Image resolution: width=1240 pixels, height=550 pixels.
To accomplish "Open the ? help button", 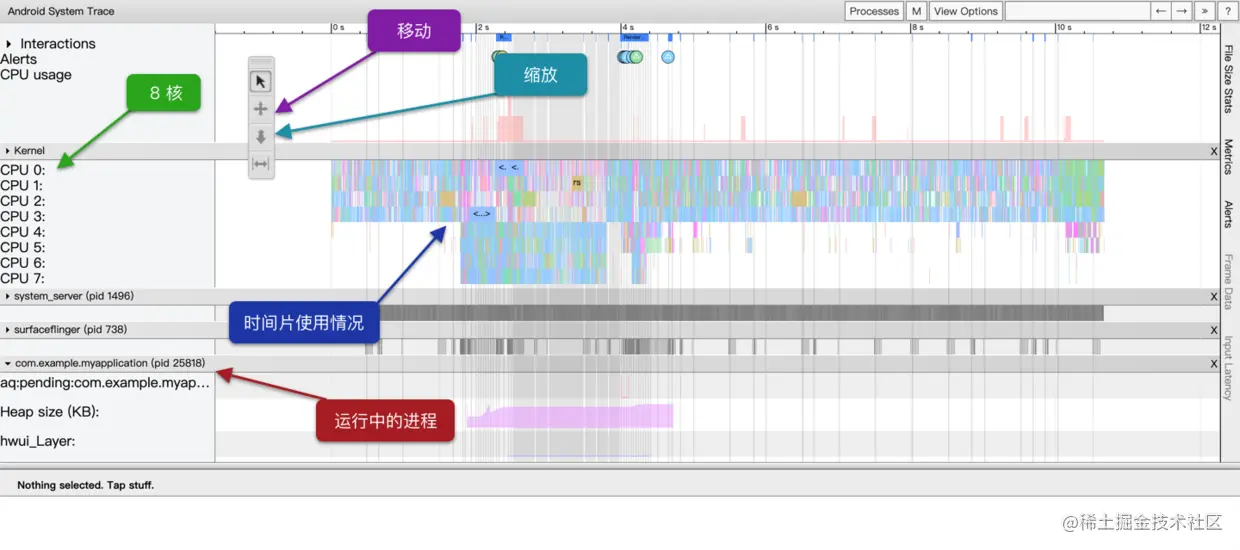I will [1227, 11].
